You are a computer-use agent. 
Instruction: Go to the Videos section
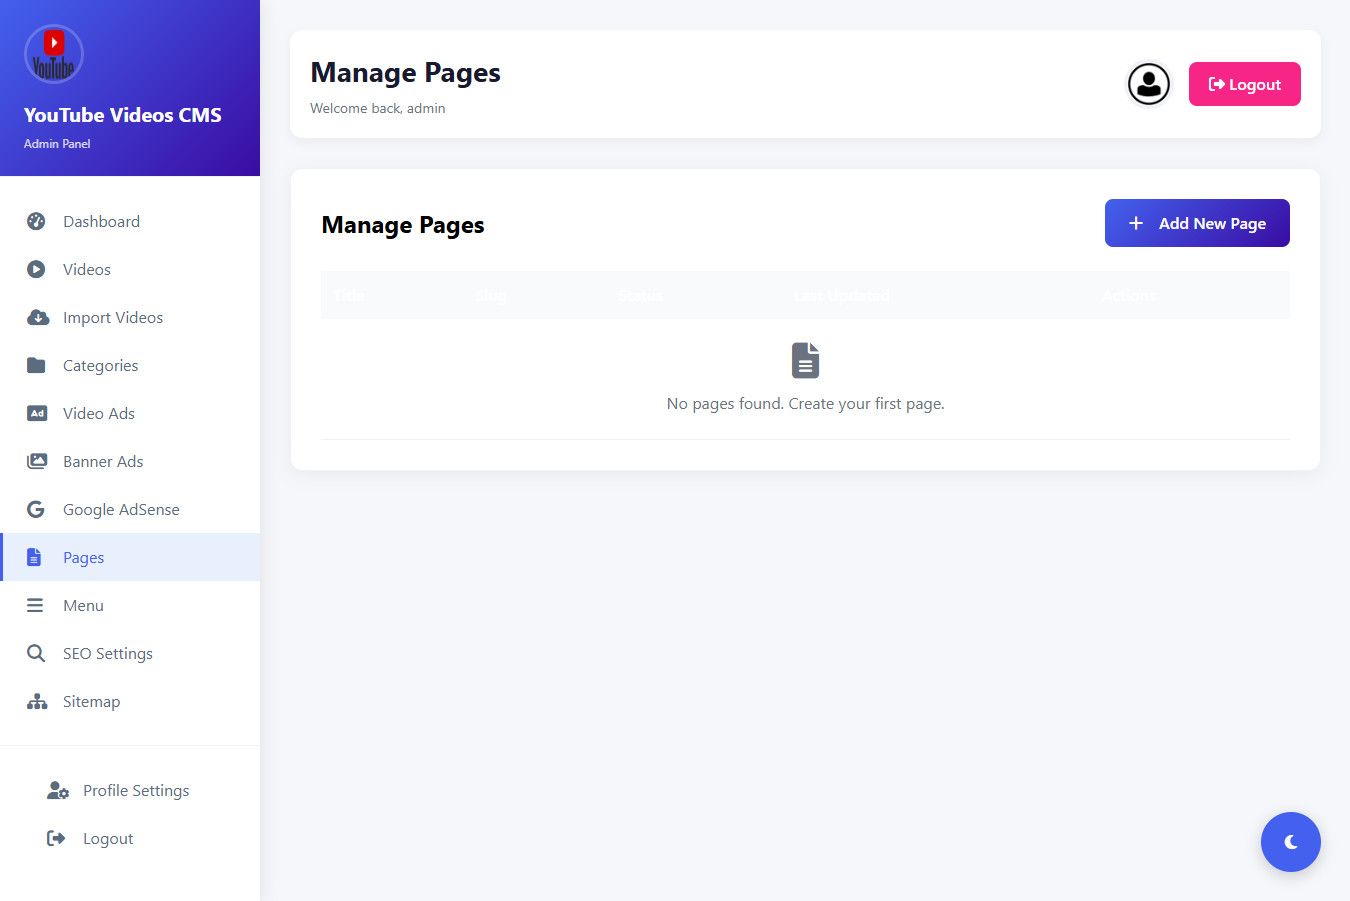coord(130,269)
